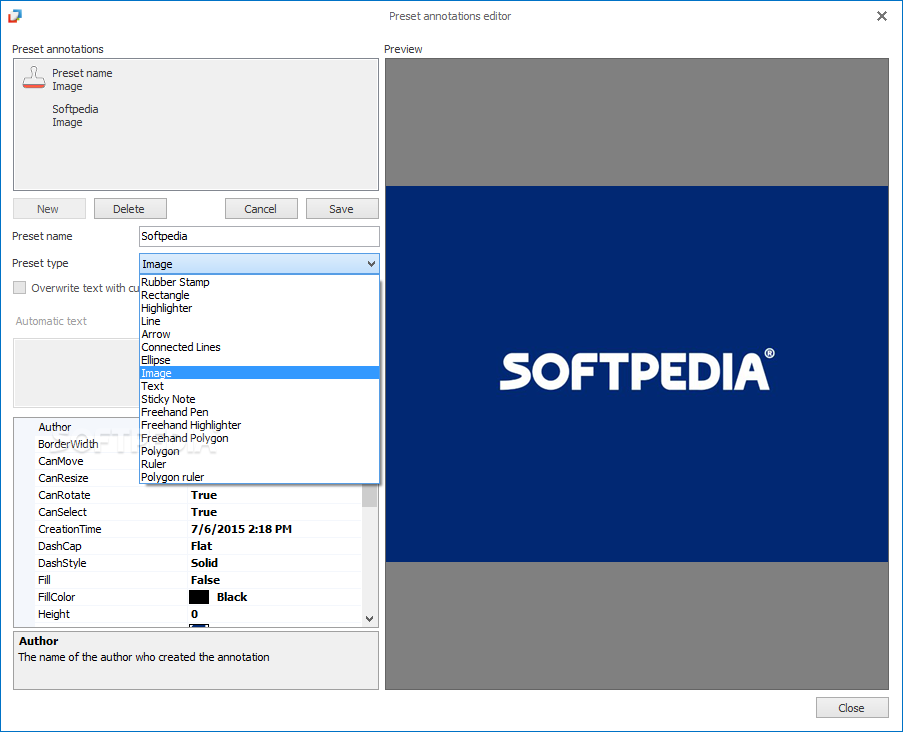Select Polygon in the dropdown list
This screenshot has width=903, height=732.
point(259,451)
